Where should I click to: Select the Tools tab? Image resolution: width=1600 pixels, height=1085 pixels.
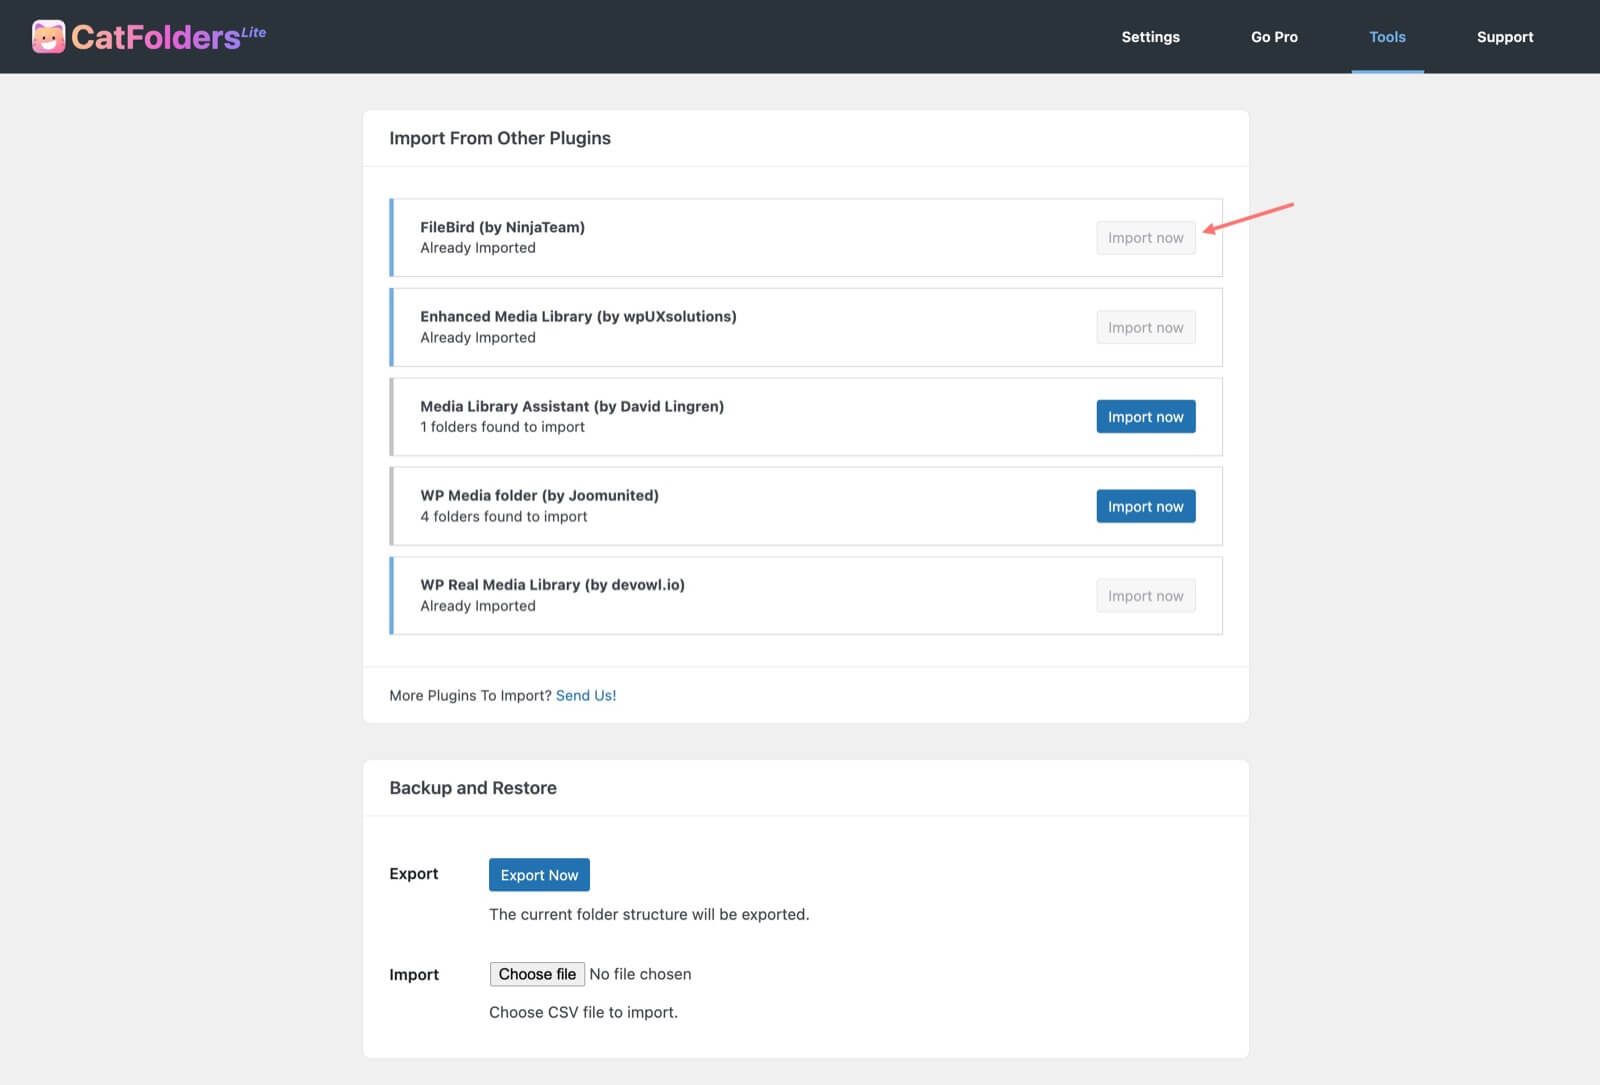pyautogui.click(x=1387, y=37)
